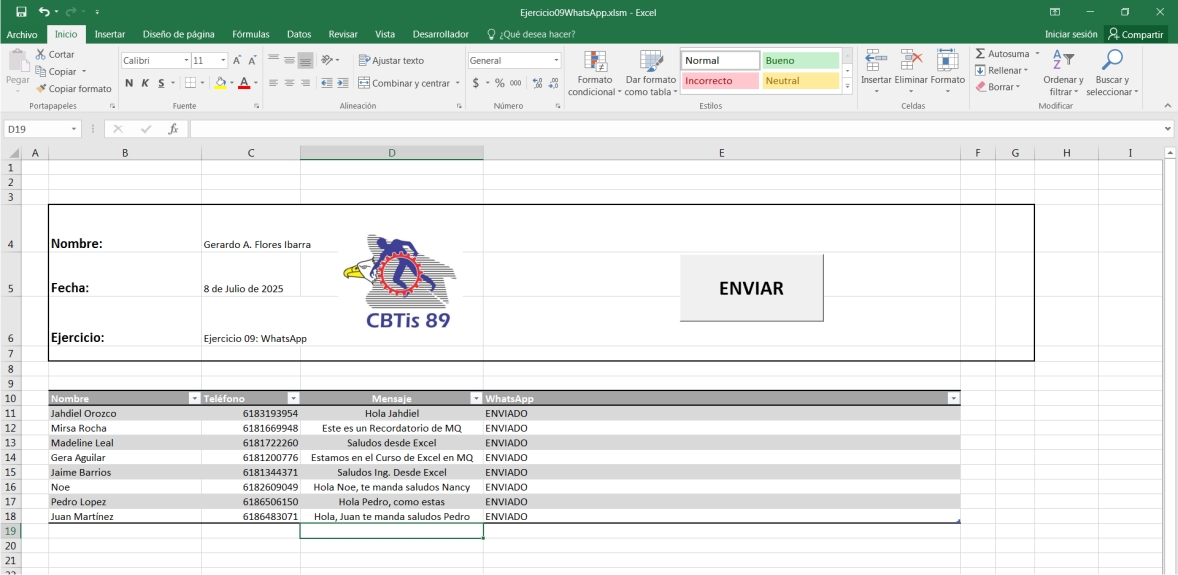The height and width of the screenshot is (575, 1178).
Task: Open the Teléfono column filter dropdown
Action: [x=293, y=398]
